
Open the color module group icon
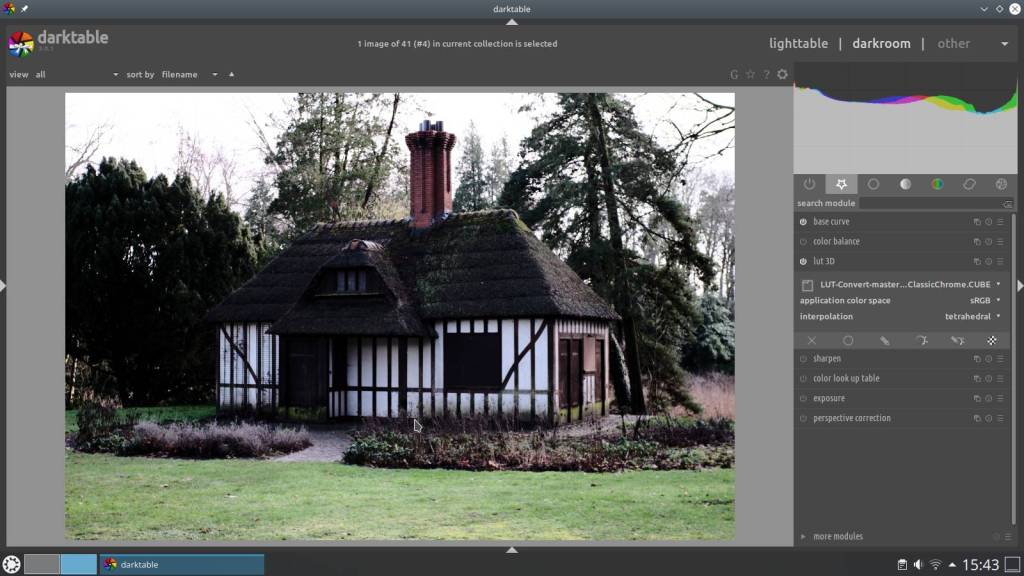pyautogui.click(x=937, y=184)
